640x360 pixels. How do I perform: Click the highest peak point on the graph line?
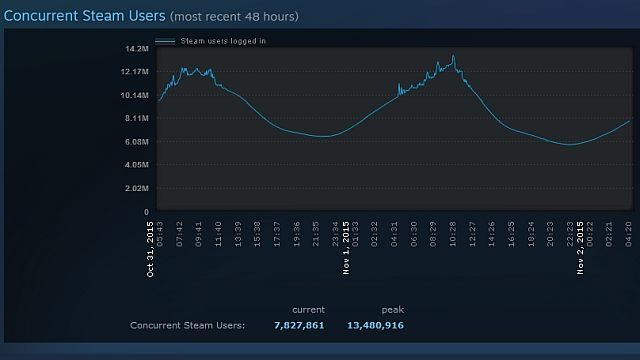point(453,55)
